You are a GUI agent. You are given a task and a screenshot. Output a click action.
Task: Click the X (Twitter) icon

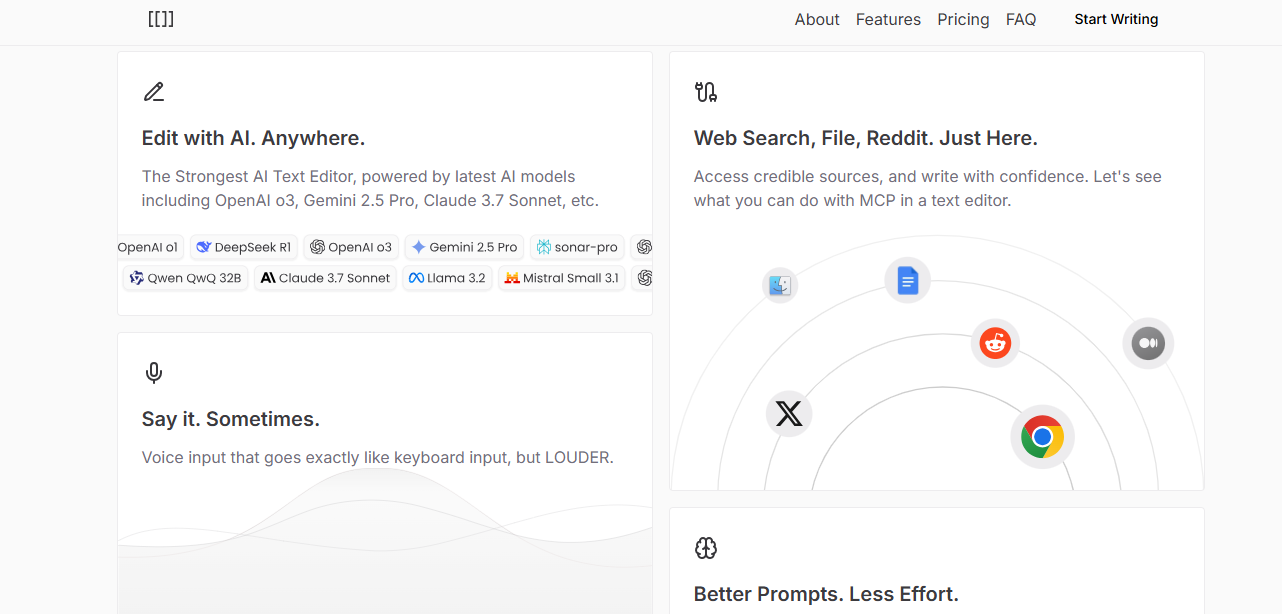click(x=789, y=414)
